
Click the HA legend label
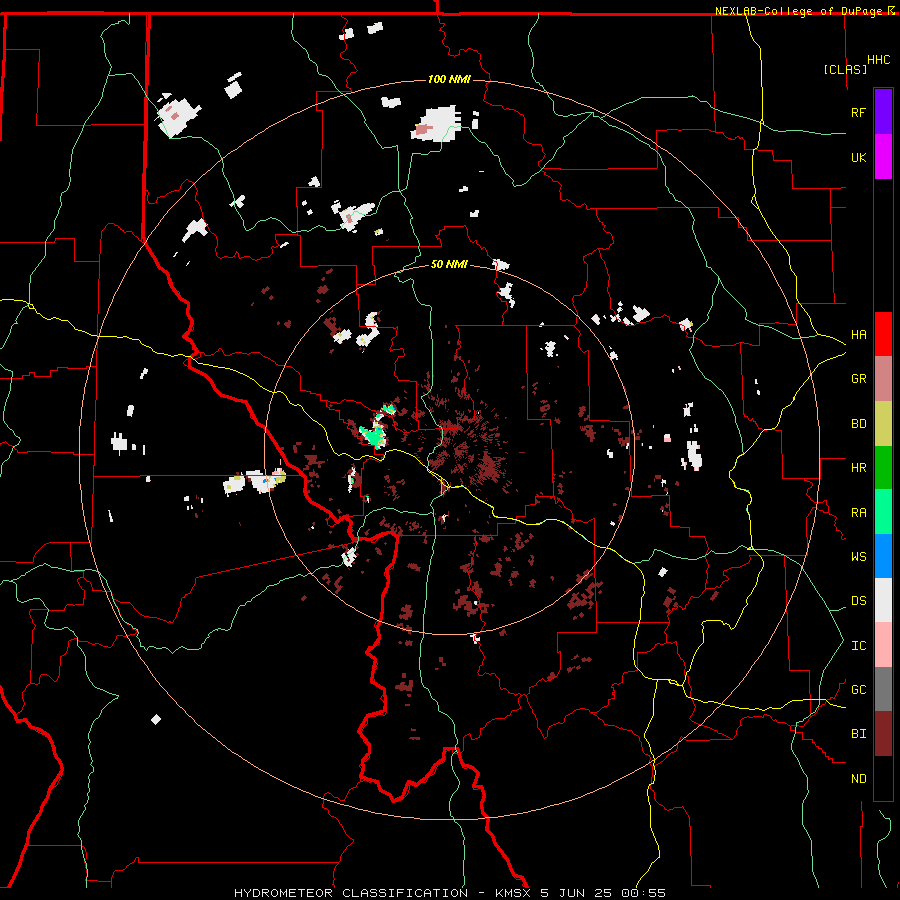859,335
